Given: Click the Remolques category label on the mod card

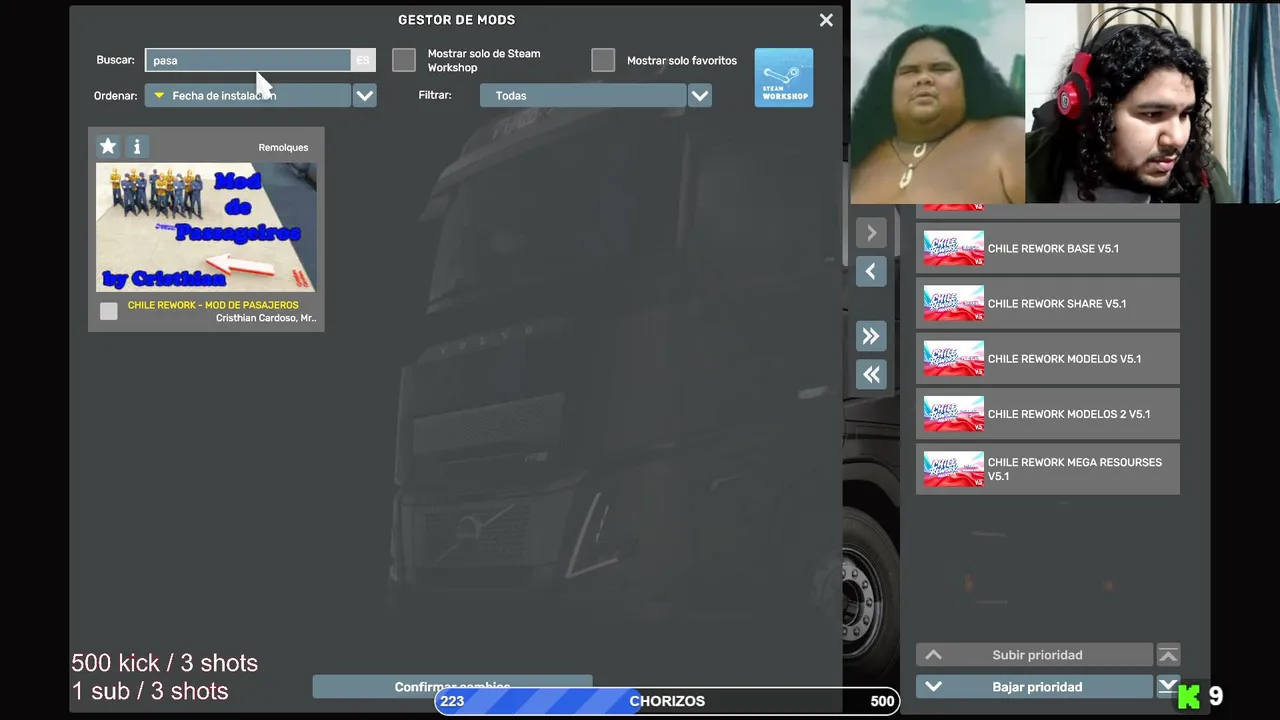Looking at the screenshot, I should pyautogui.click(x=283, y=148).
